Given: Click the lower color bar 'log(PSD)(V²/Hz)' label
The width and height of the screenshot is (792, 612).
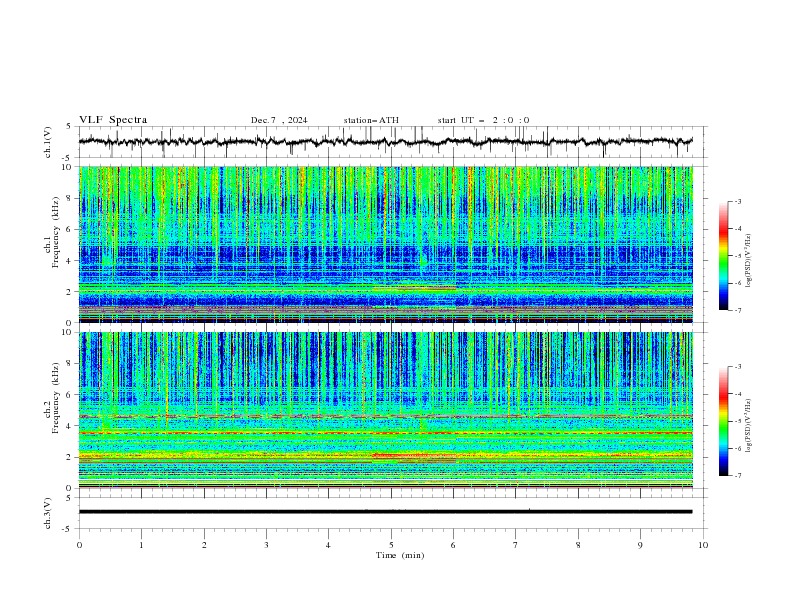Looking at the screenshot, I should coord(749,426).
